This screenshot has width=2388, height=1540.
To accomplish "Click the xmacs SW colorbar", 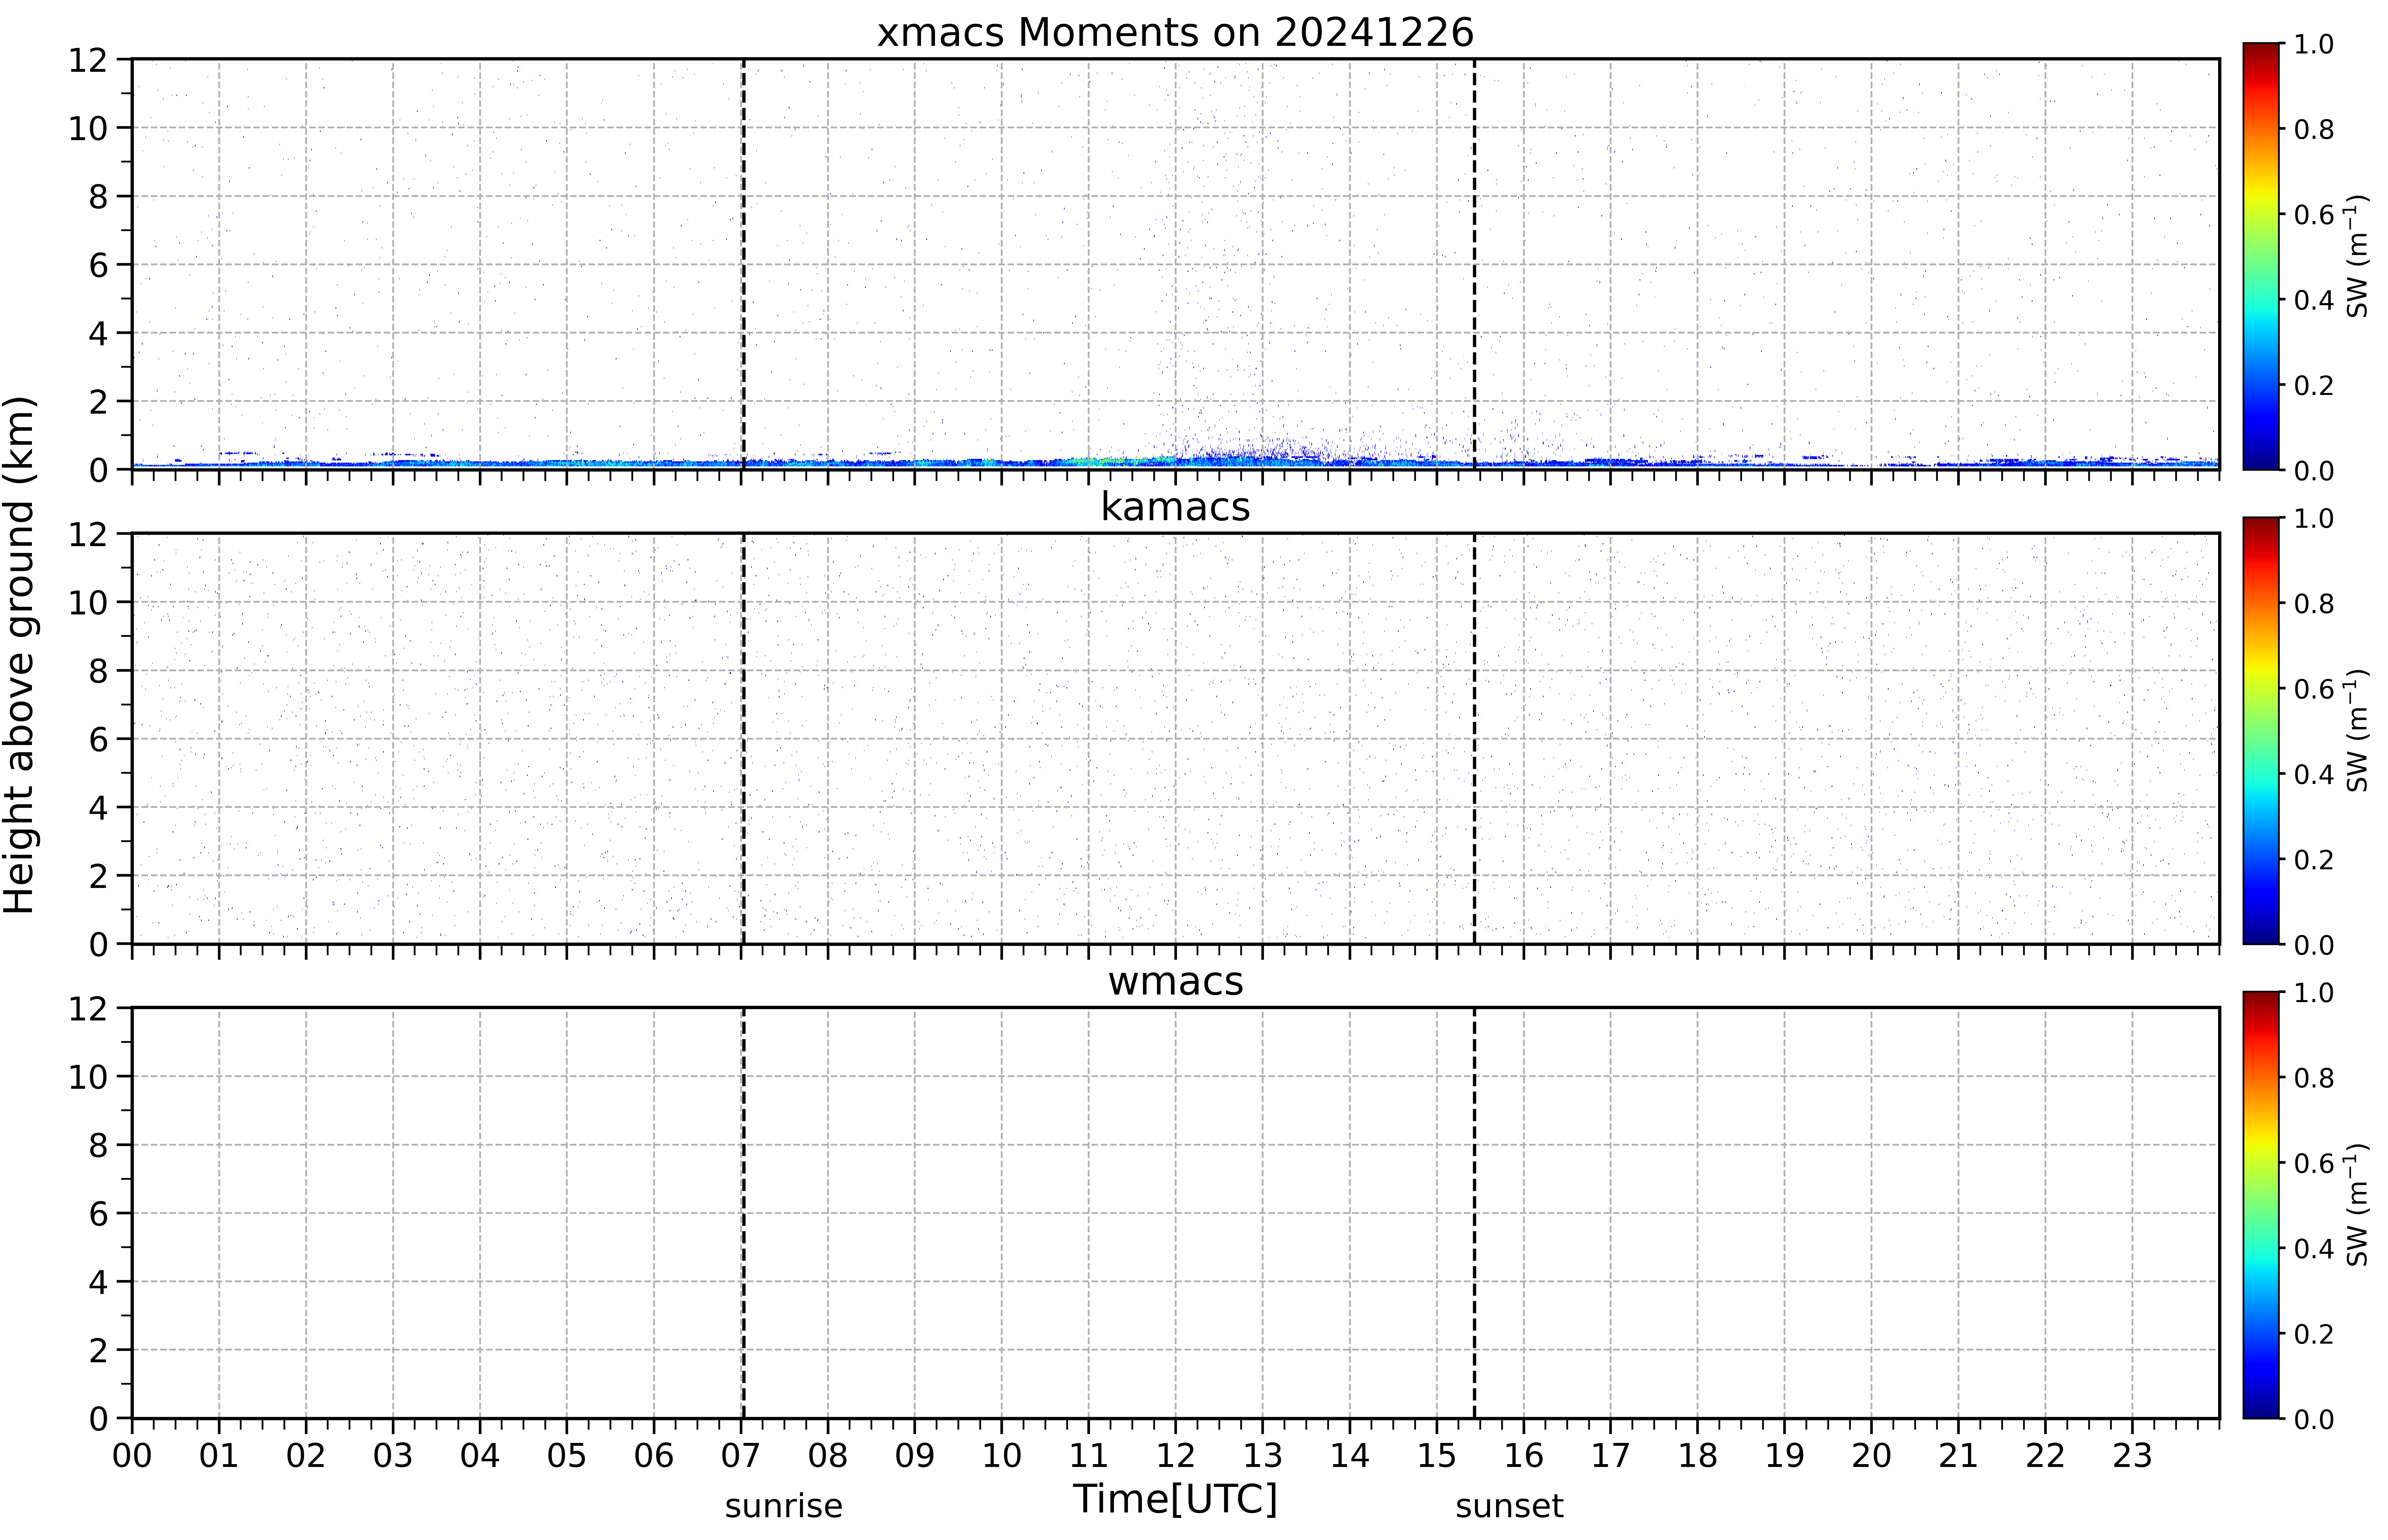I will tap(2261, 256).
